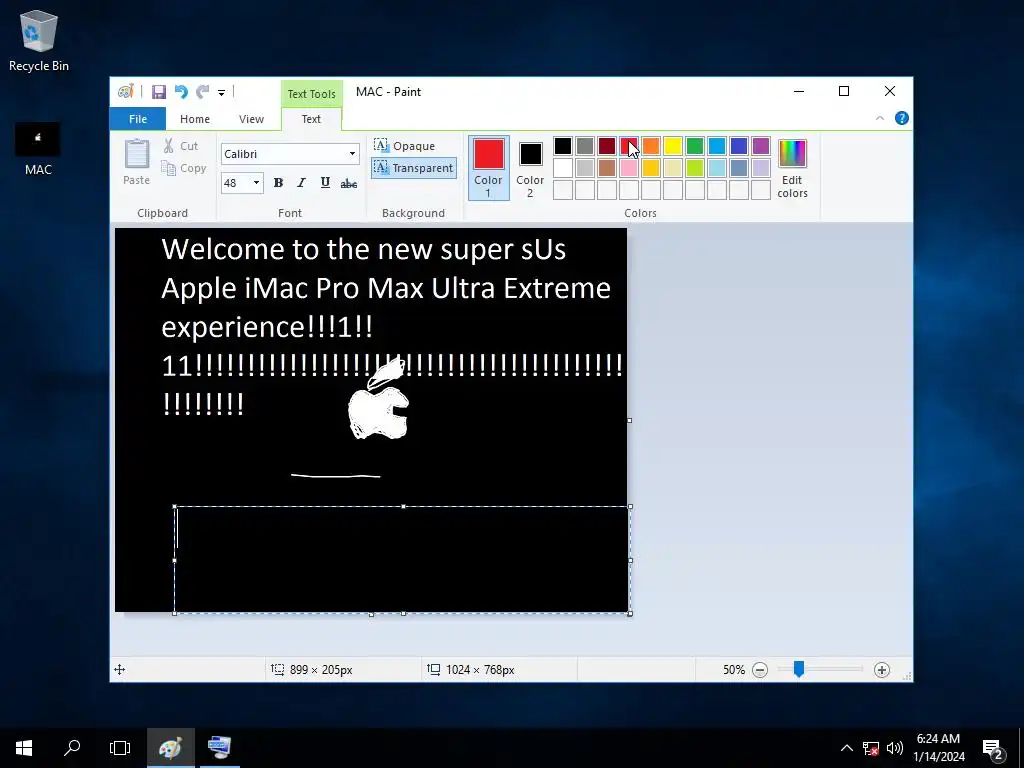Switch to the View tab
1024x768 pixels.
coord(251,119)
